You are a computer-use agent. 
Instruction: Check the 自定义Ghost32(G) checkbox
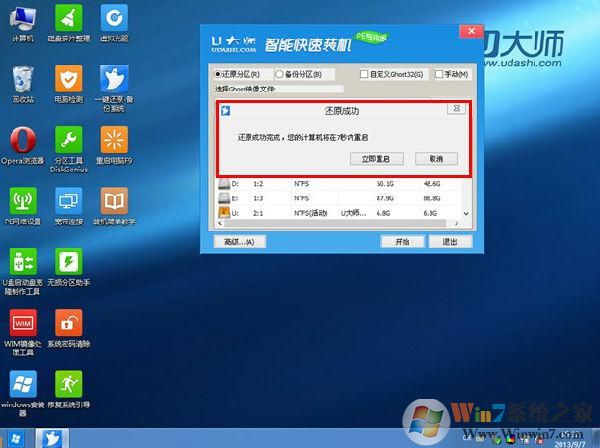[x=364, y=74]
